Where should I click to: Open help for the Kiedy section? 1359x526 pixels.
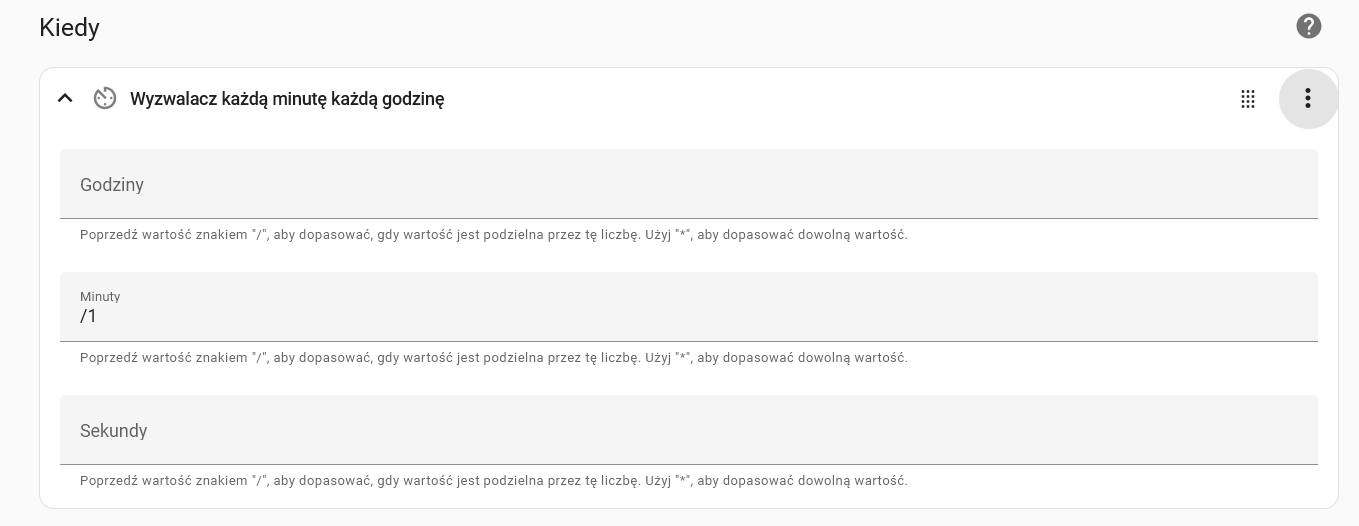(1309, 26)
